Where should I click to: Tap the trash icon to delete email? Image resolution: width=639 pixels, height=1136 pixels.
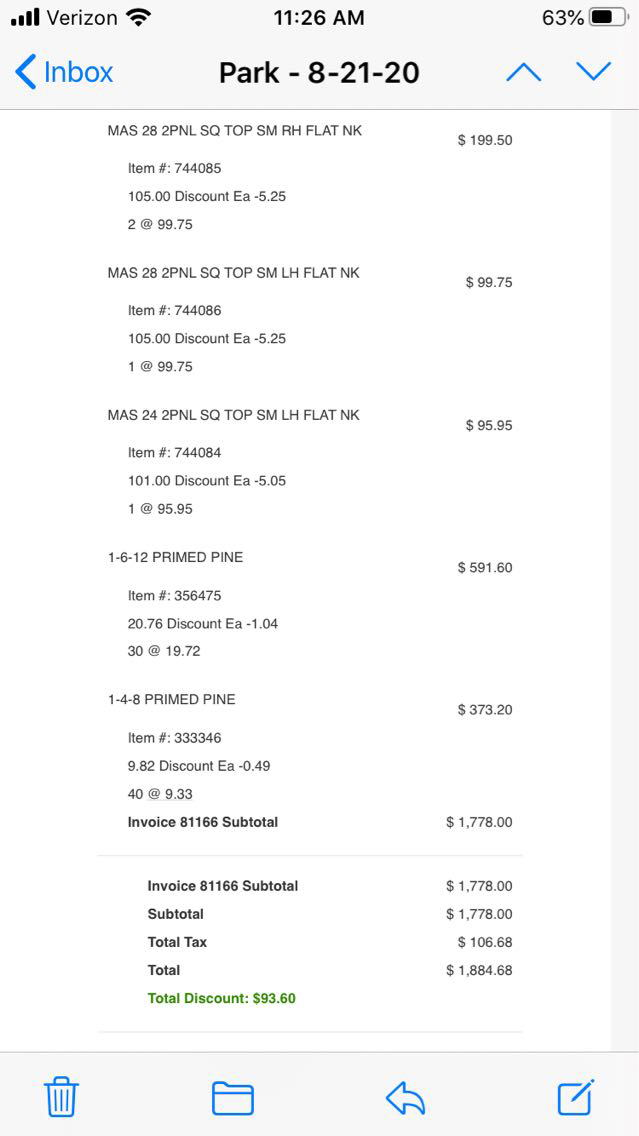(x=62, y=1097)
